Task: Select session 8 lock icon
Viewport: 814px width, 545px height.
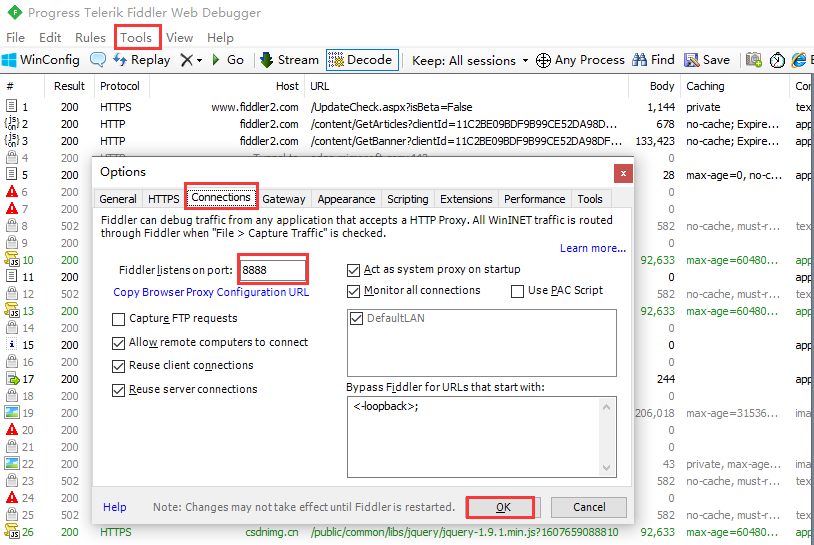Action: (x=11, y=225)
